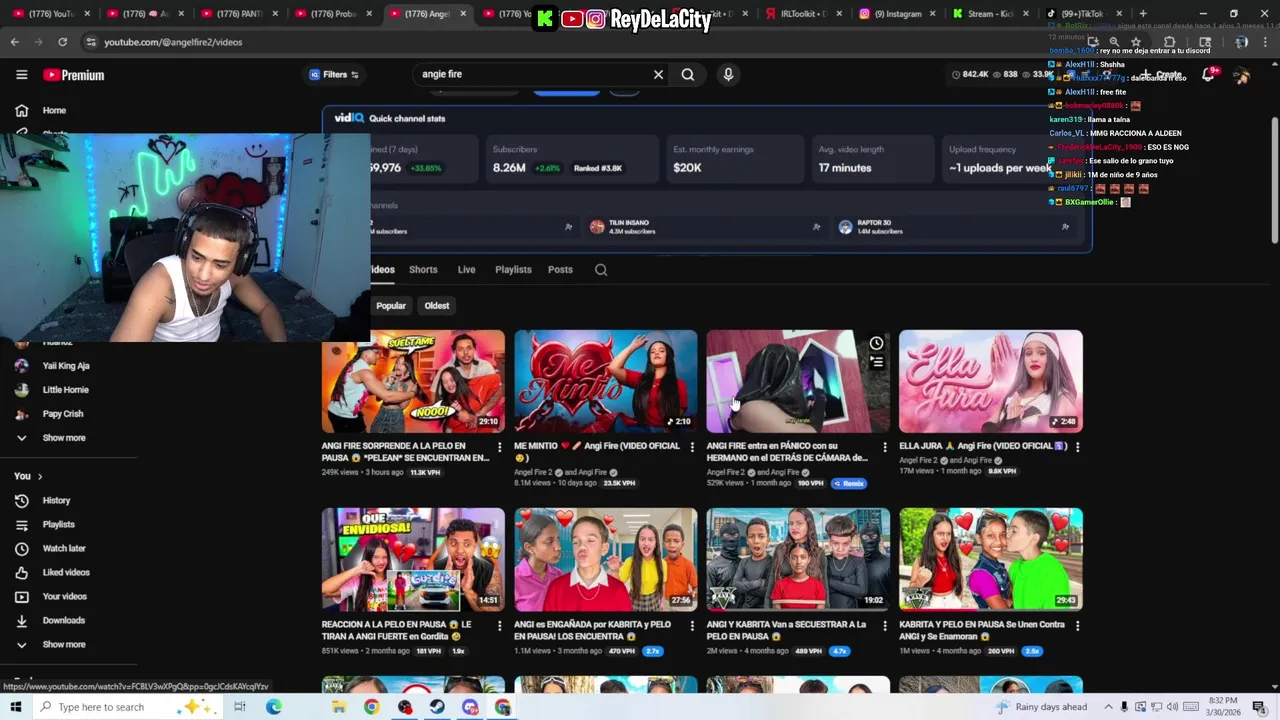
Task: Open more options for ELLA JURA video
Action: coord(1077,447)
